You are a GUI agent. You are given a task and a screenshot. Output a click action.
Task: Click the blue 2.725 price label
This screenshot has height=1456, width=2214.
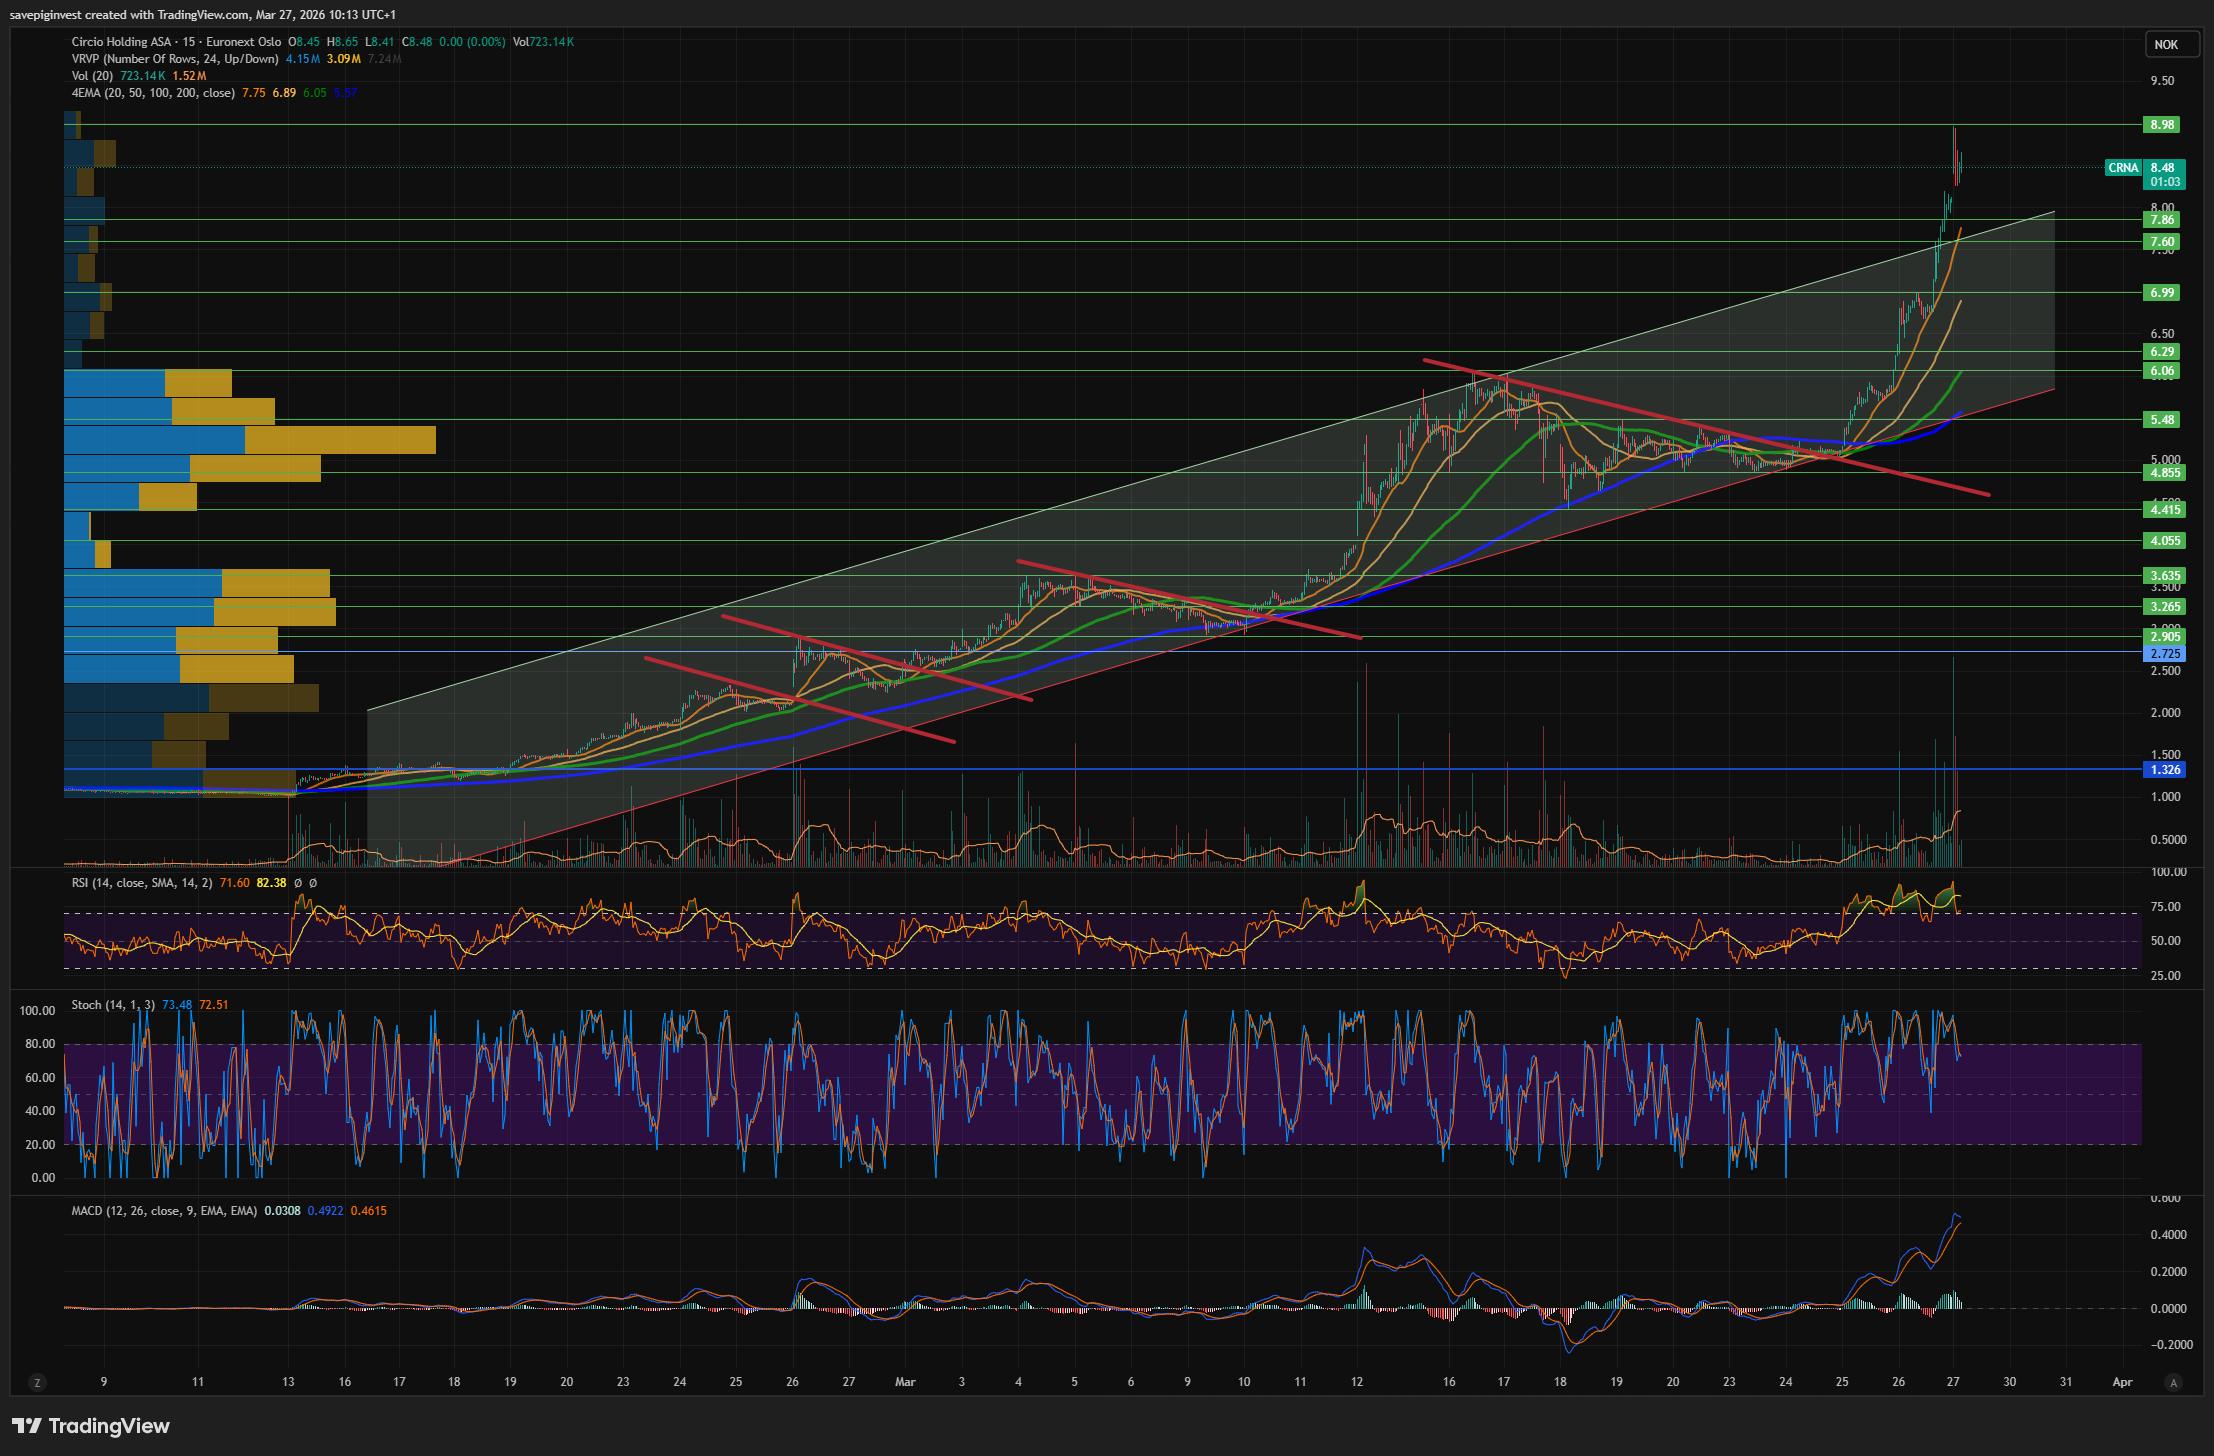click(x=2164, y=654)
